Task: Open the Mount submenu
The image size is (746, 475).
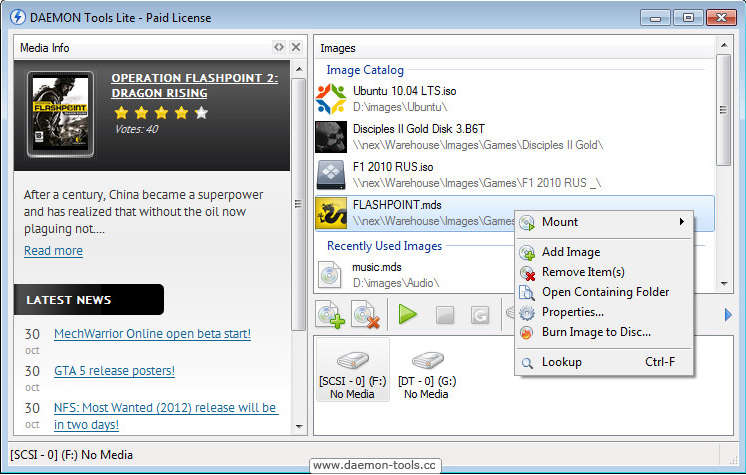Action: tap(603, 222)
